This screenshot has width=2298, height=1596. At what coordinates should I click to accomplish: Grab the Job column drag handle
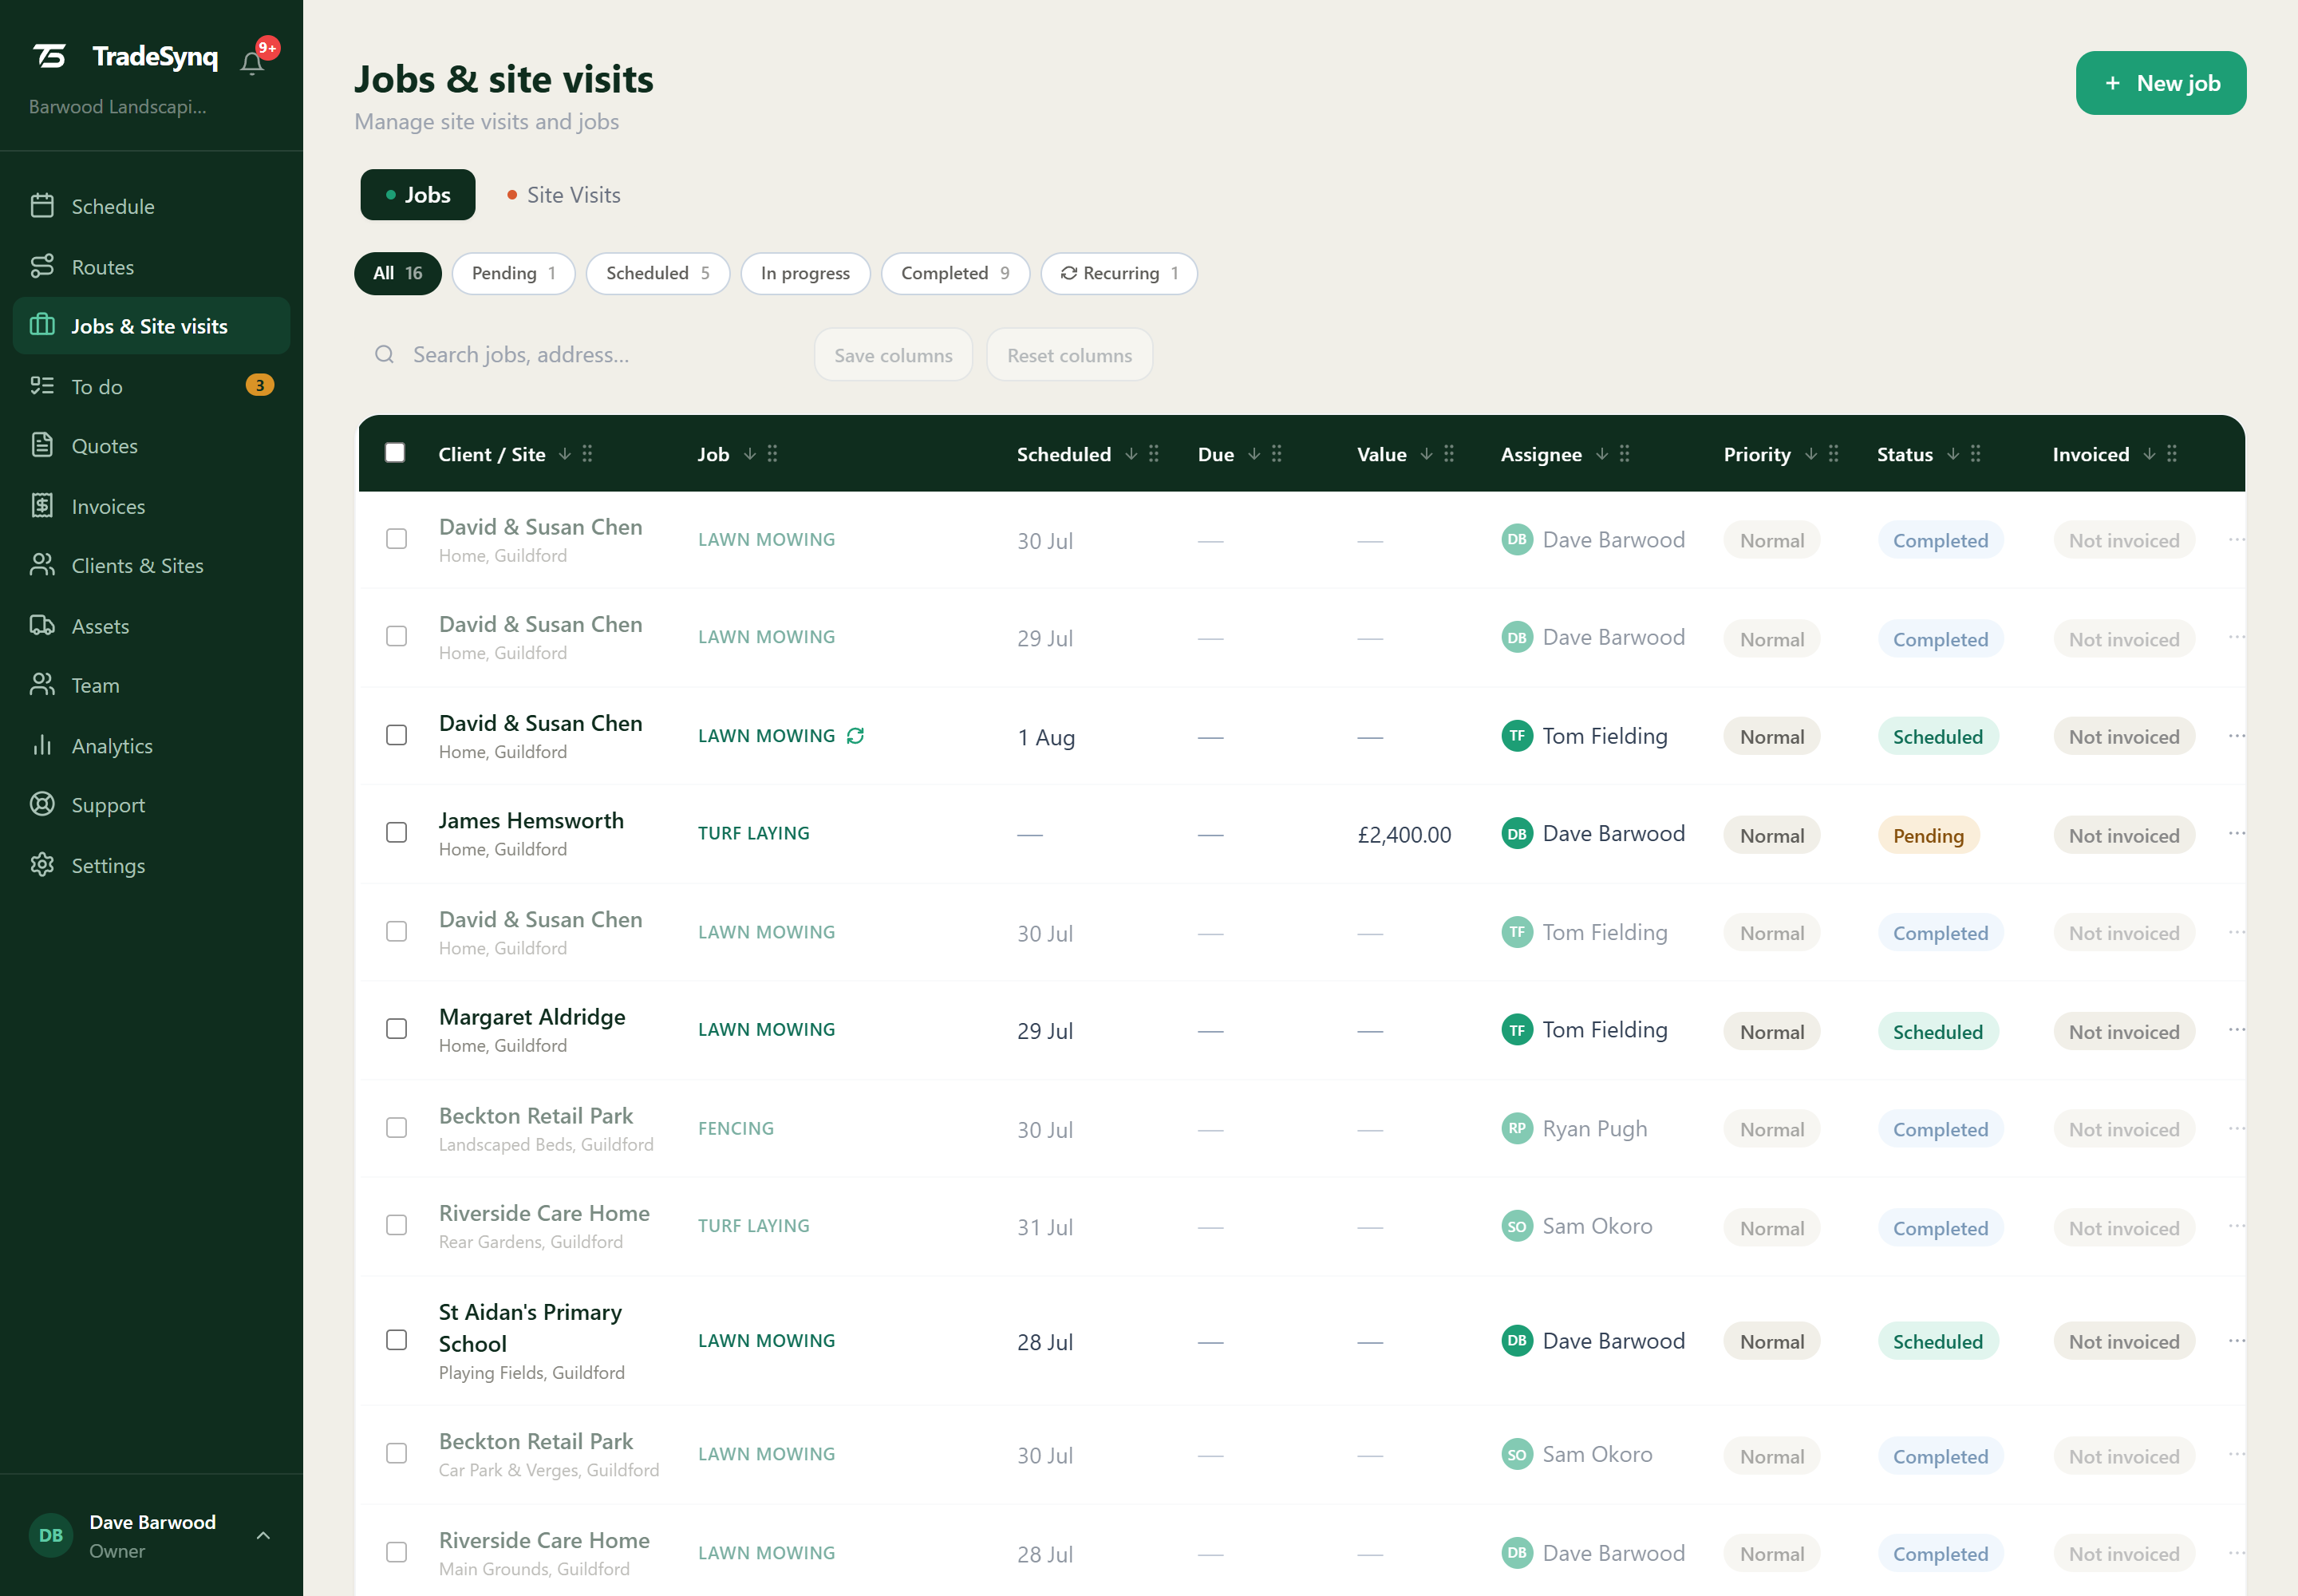tap(773, 454)
